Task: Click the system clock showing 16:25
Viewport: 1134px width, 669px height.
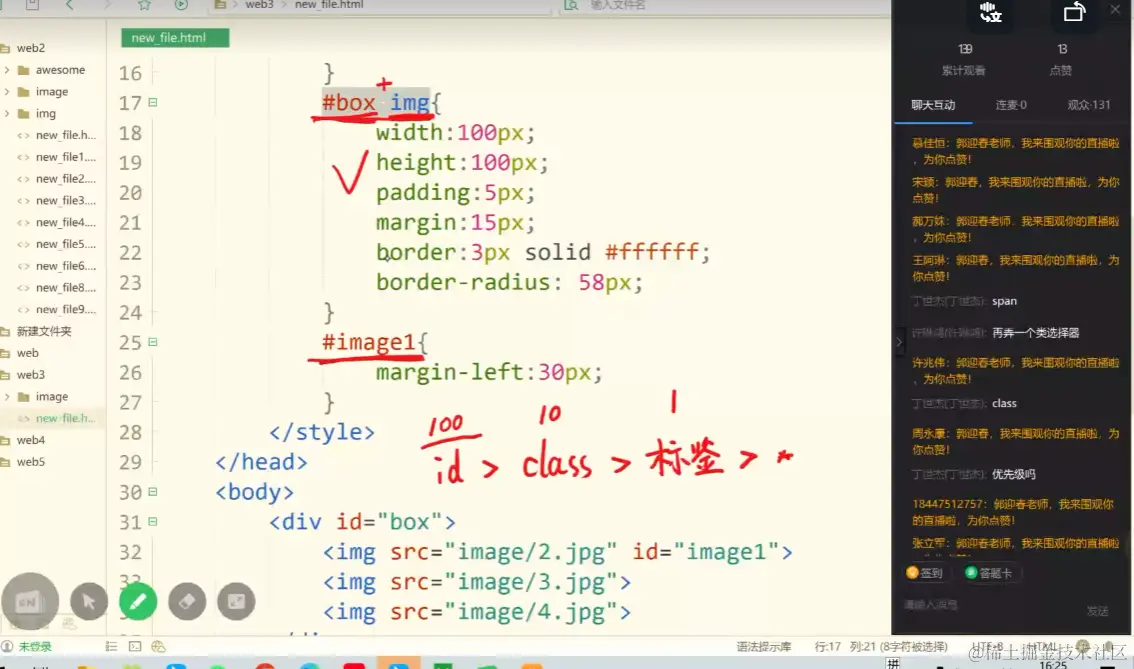Action: click(1053, 664)
